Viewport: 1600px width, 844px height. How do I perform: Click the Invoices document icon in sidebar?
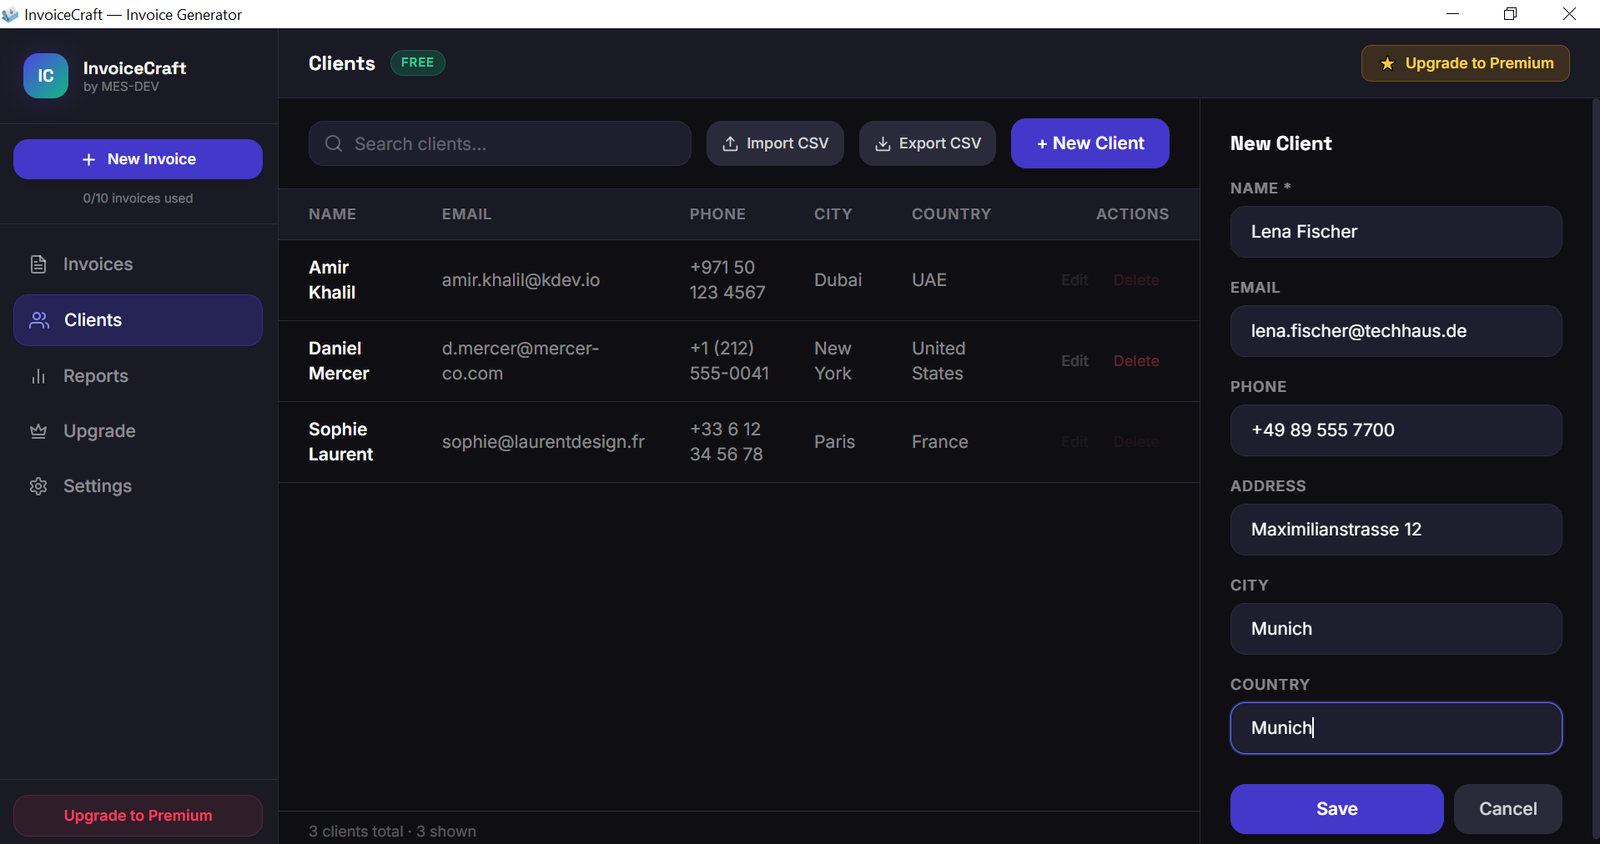pyautogui.click(x=38, y=264)
